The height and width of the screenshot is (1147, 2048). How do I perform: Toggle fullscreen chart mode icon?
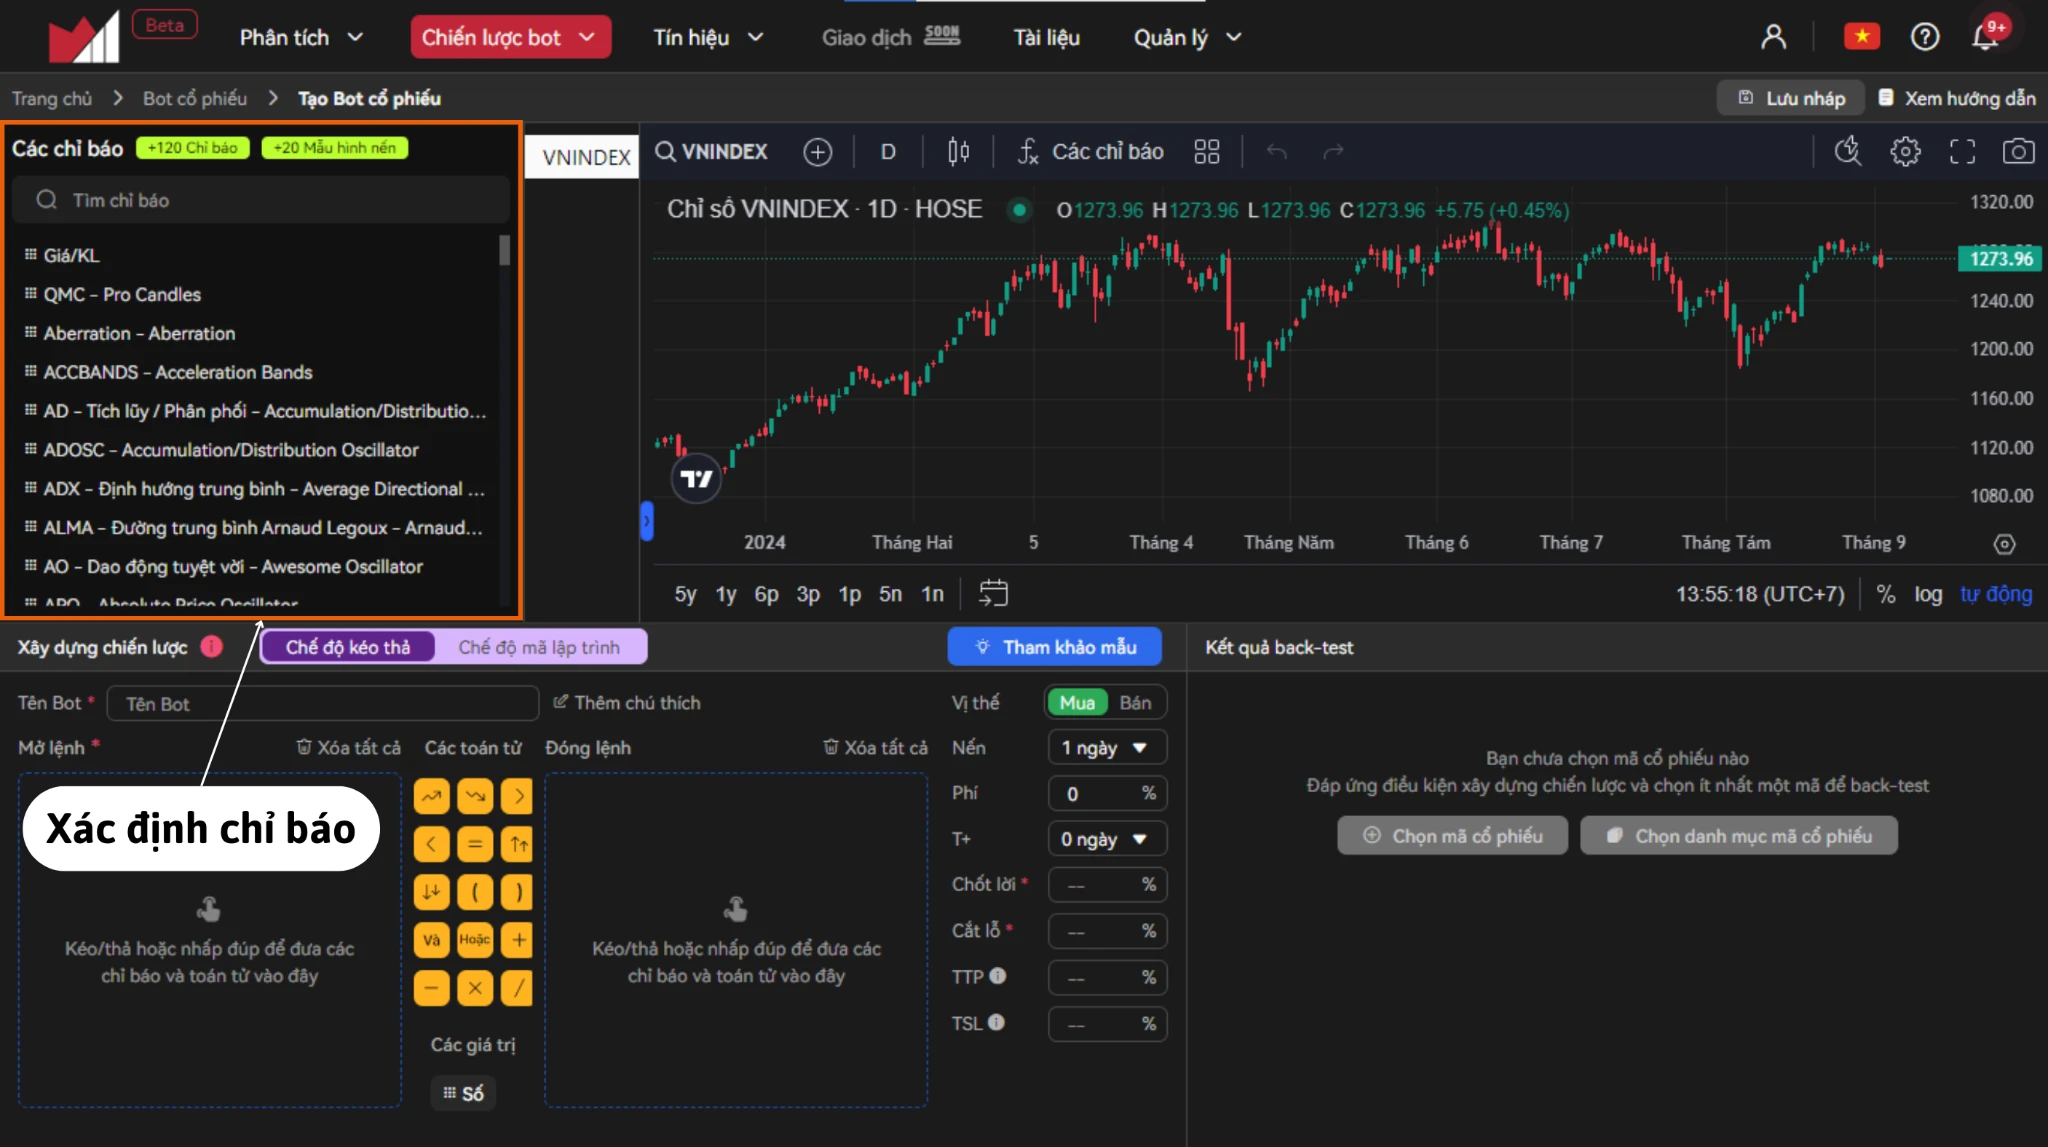[1963, 151]
